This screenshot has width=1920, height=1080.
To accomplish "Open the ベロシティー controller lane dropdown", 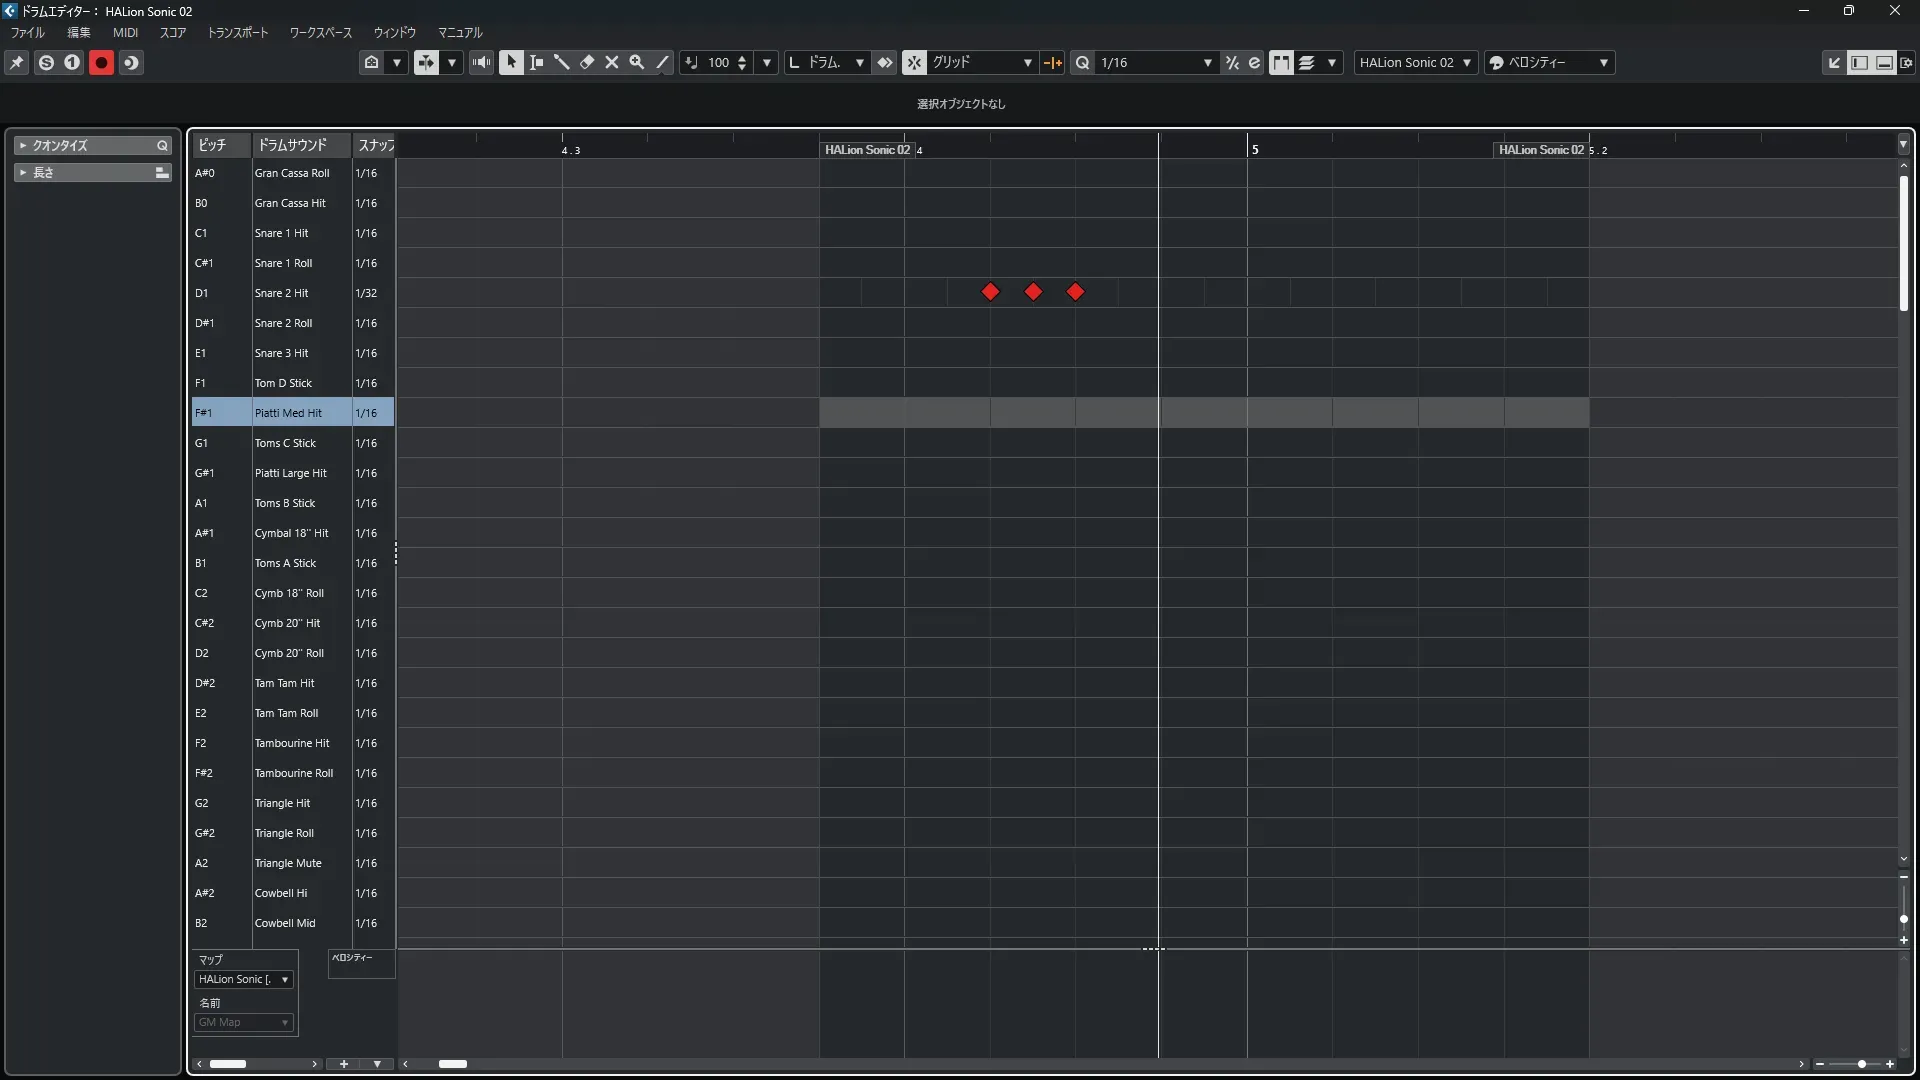I will pos(352,958).
